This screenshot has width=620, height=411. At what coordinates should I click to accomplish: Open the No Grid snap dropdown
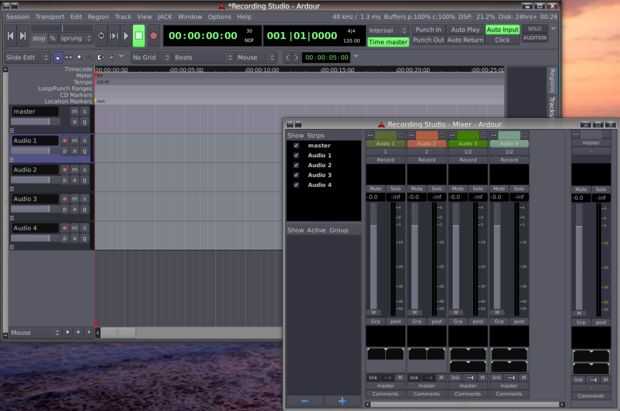pyautogui.click(x=150, y=58)
